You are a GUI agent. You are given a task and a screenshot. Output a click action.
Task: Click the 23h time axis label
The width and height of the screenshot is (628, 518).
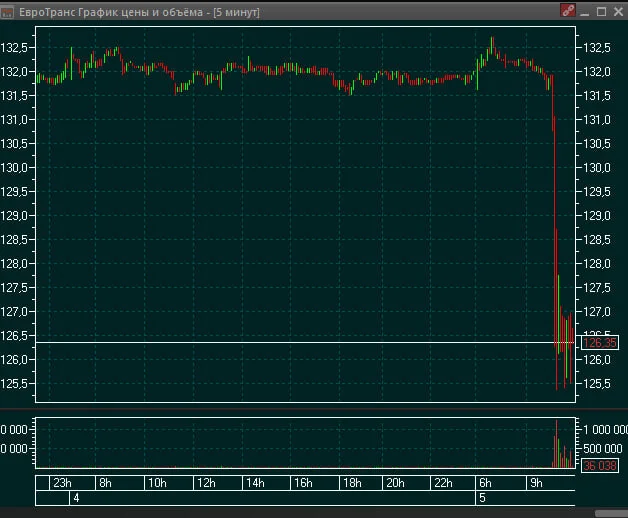tap(62, 483)
